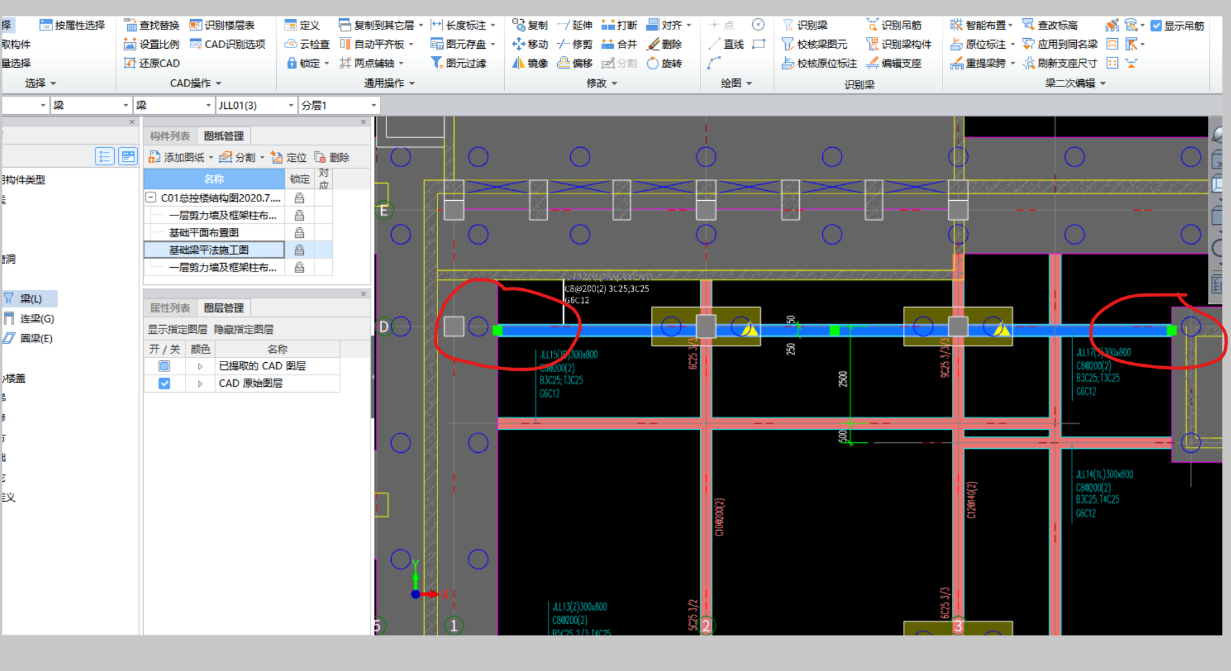The height and width of the screenshot is (671, 1231).
Task: Click 设置比例 set scale tool
Action: pyautogui.click(x=152, y=44)
